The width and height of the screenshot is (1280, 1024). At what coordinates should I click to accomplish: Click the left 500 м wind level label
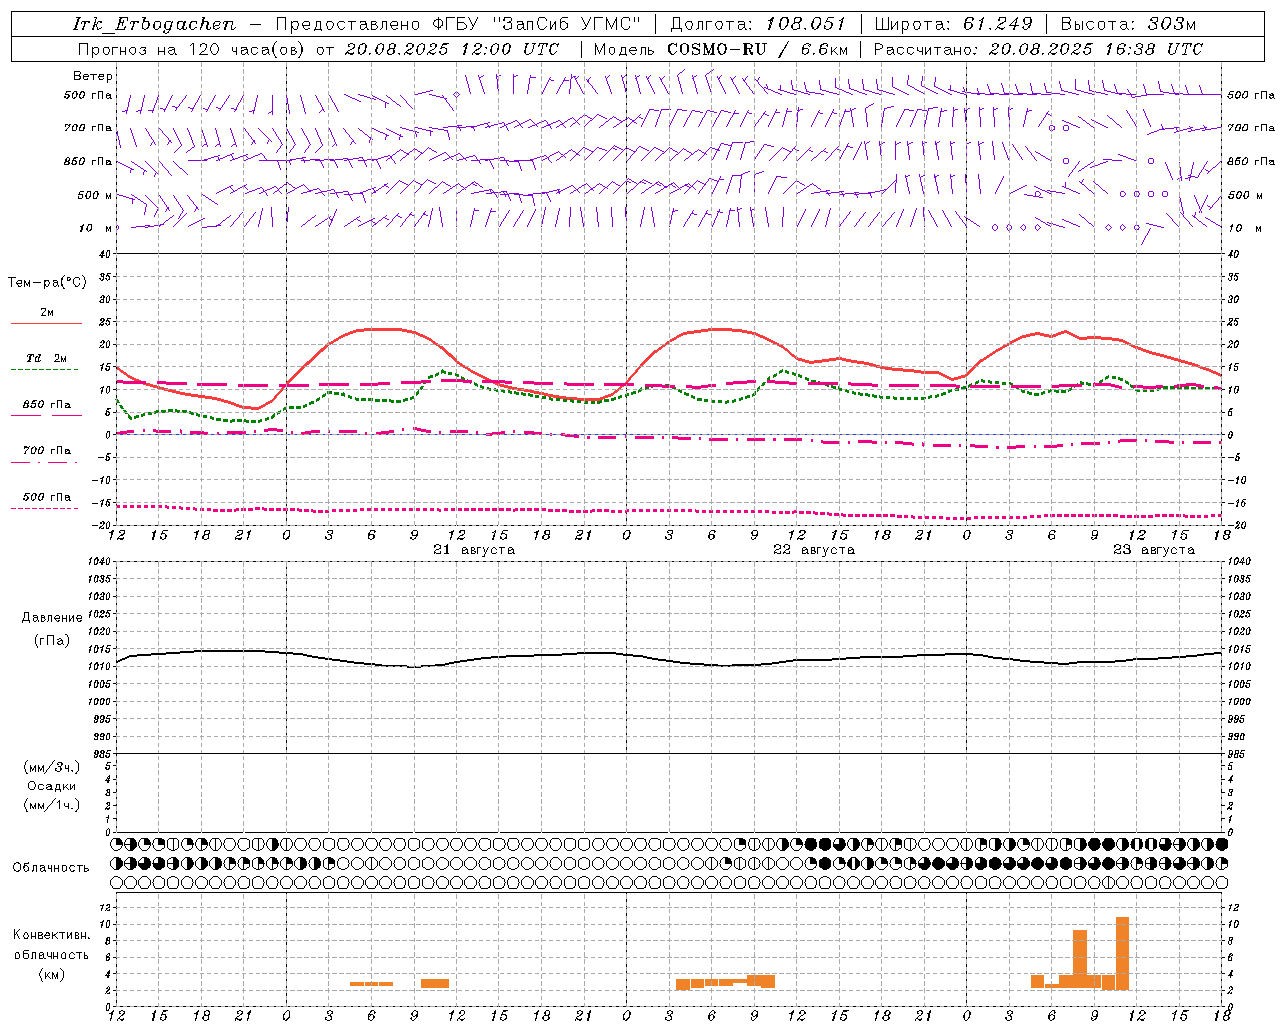(95, 195)
